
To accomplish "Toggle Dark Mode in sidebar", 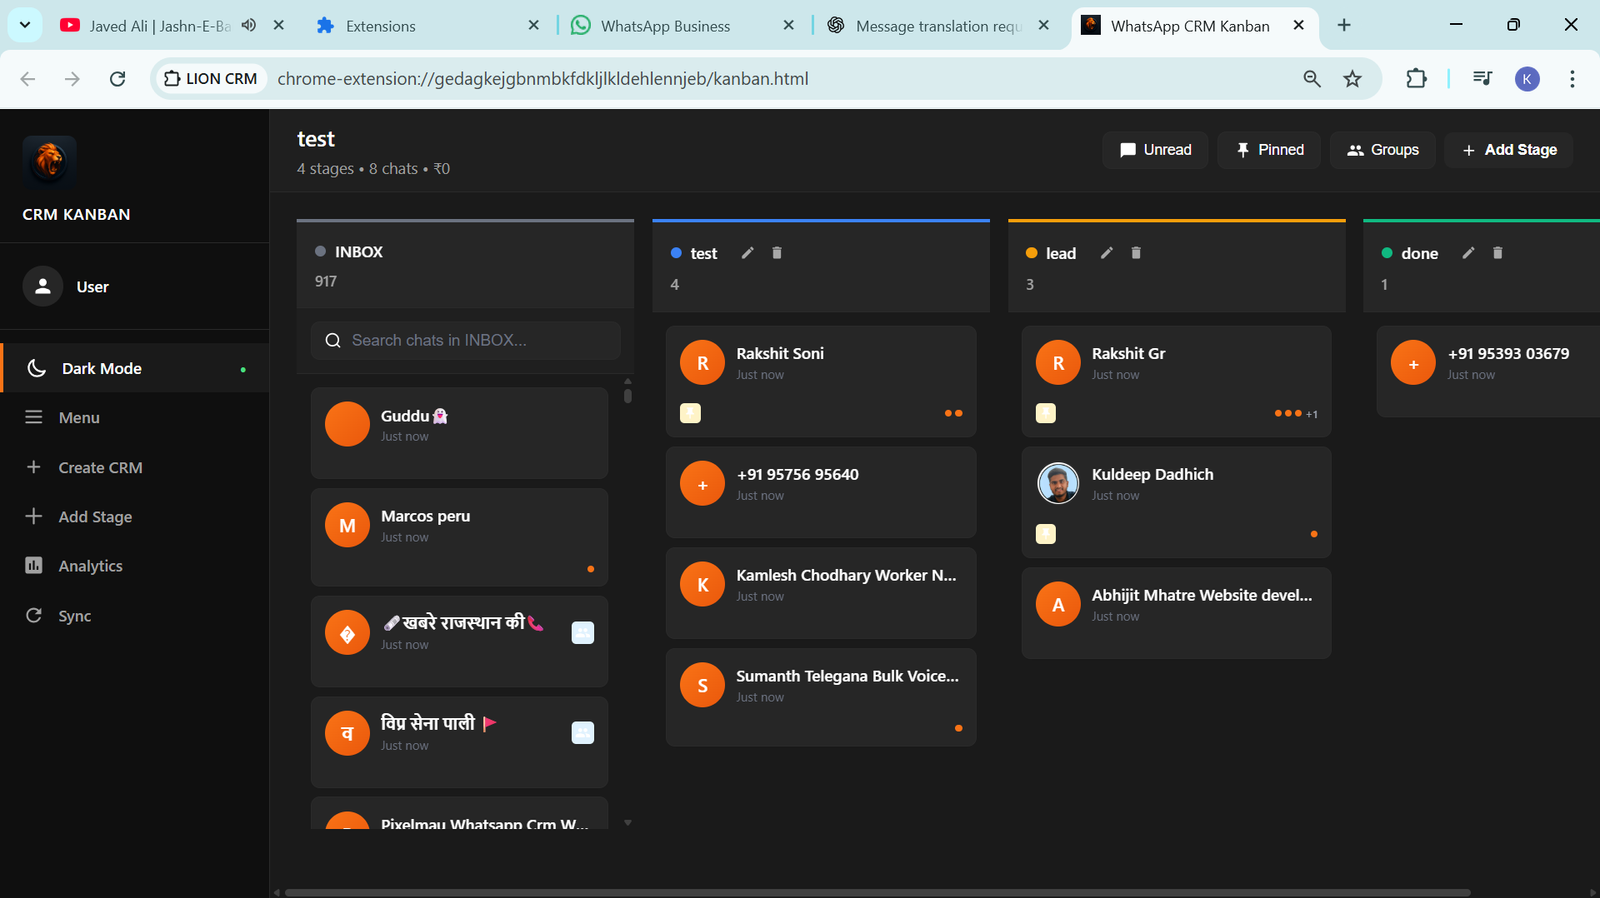I will click(x=135, y=368).
